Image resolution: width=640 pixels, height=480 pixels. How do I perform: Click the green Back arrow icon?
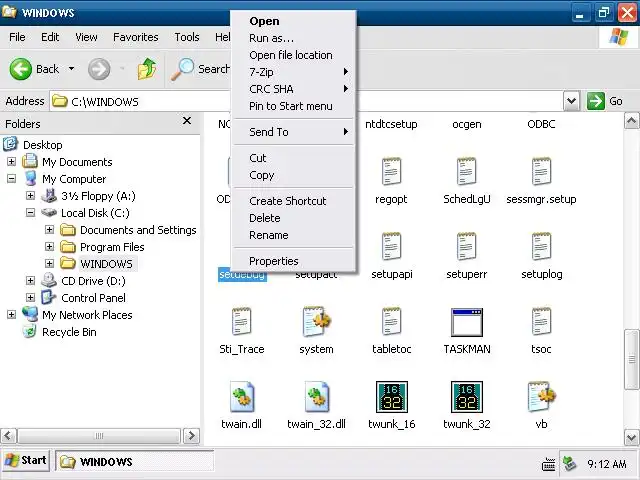tap(20, 69)
